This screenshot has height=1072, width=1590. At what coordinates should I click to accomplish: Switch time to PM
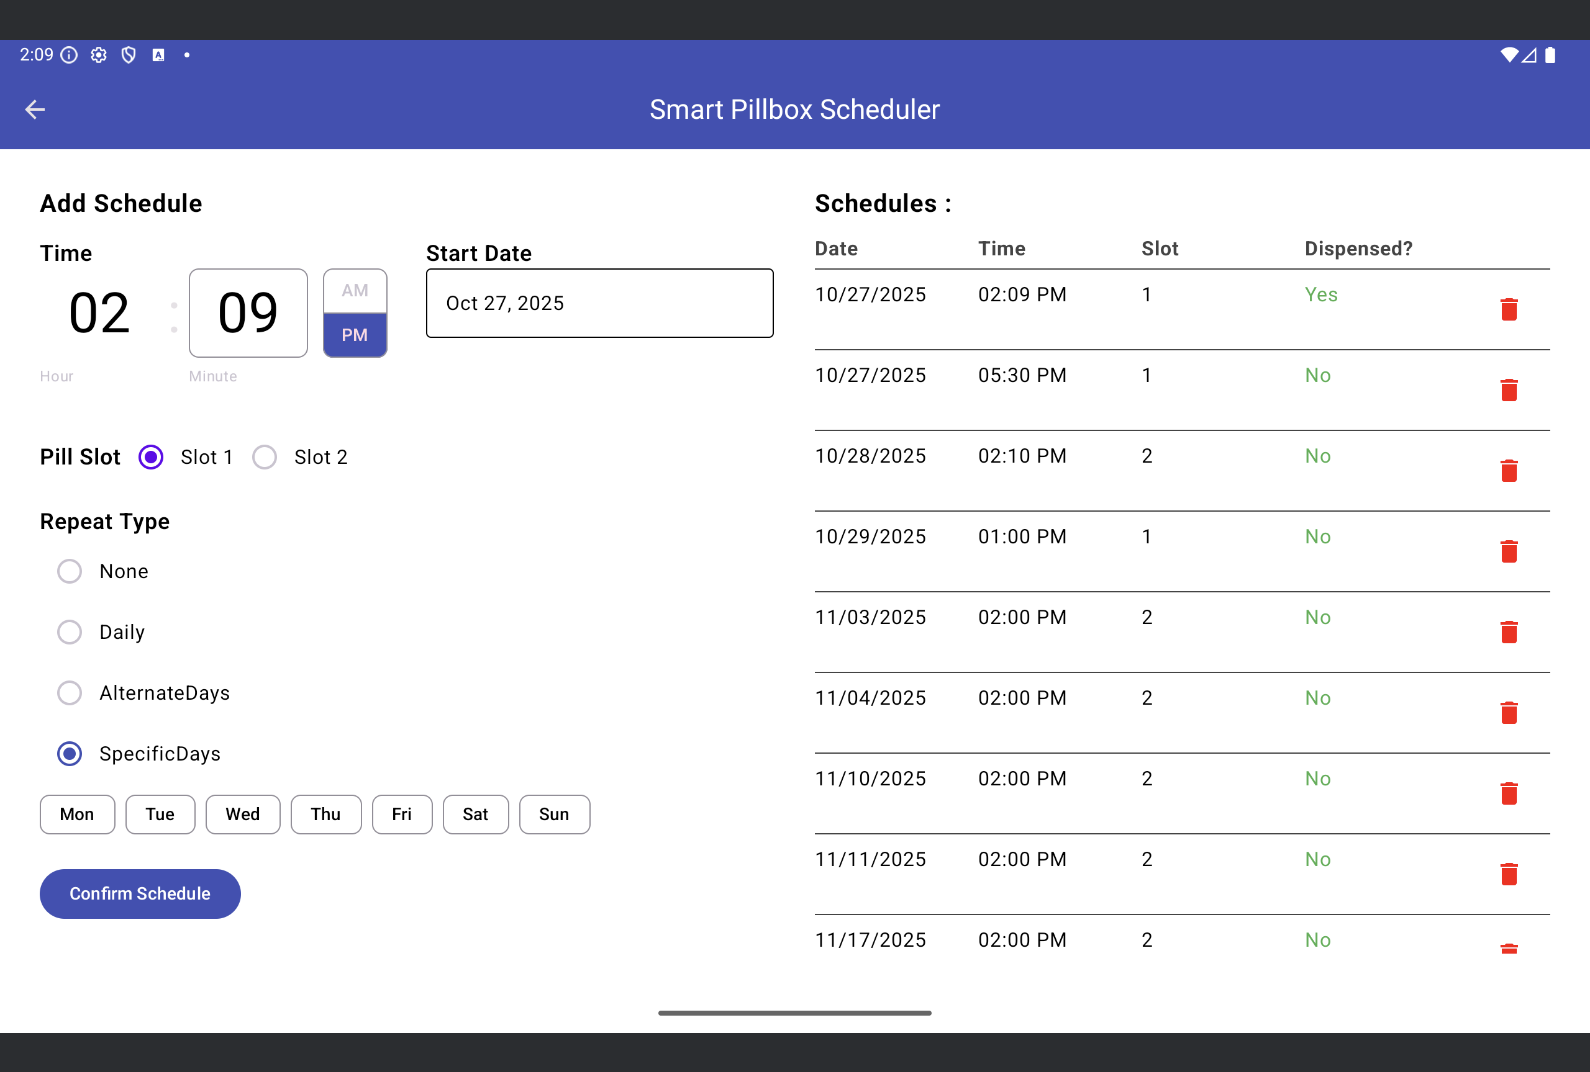pos(355,335)
